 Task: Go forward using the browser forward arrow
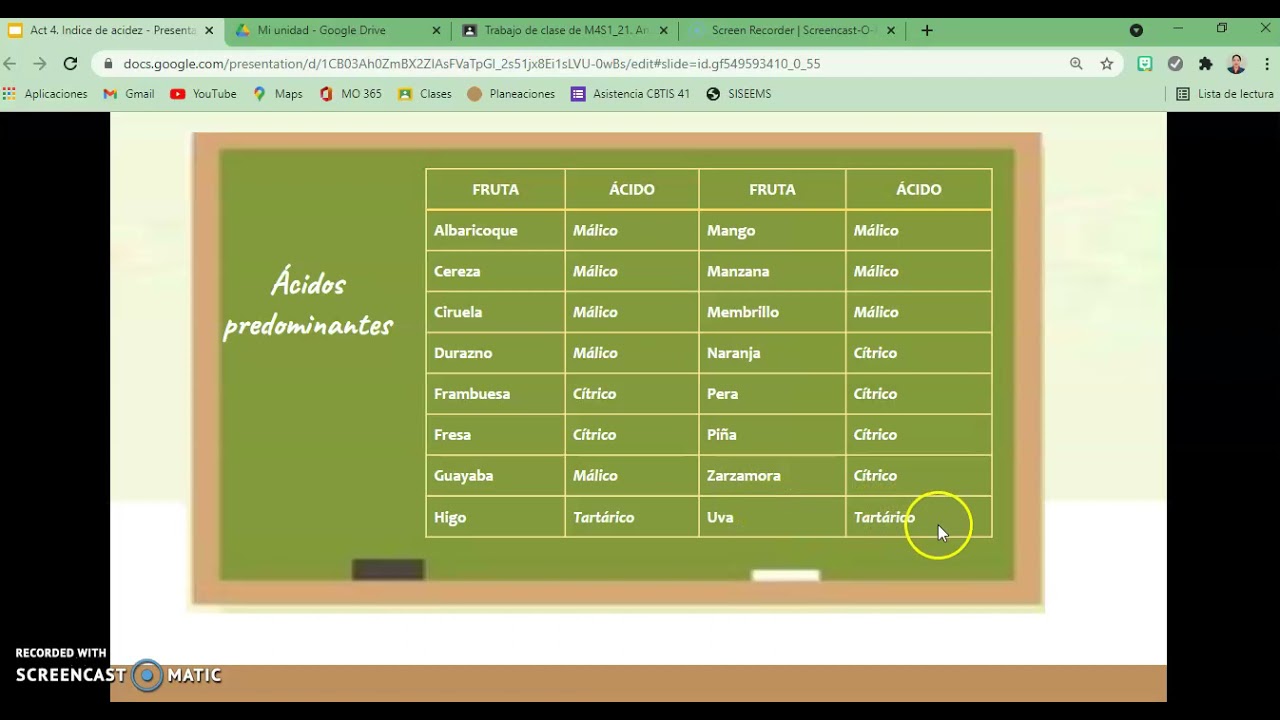40,63
